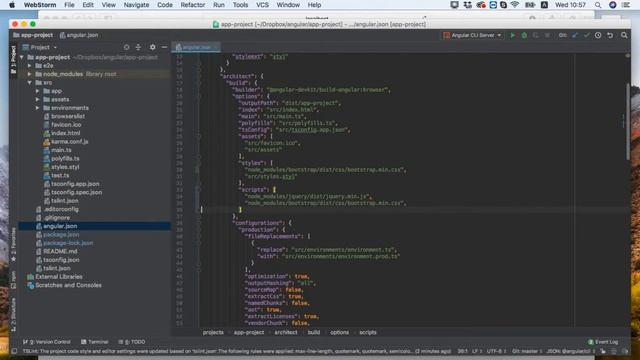Open the Event Log
This screenshot has height=360, width=640.
coord(603,342)
